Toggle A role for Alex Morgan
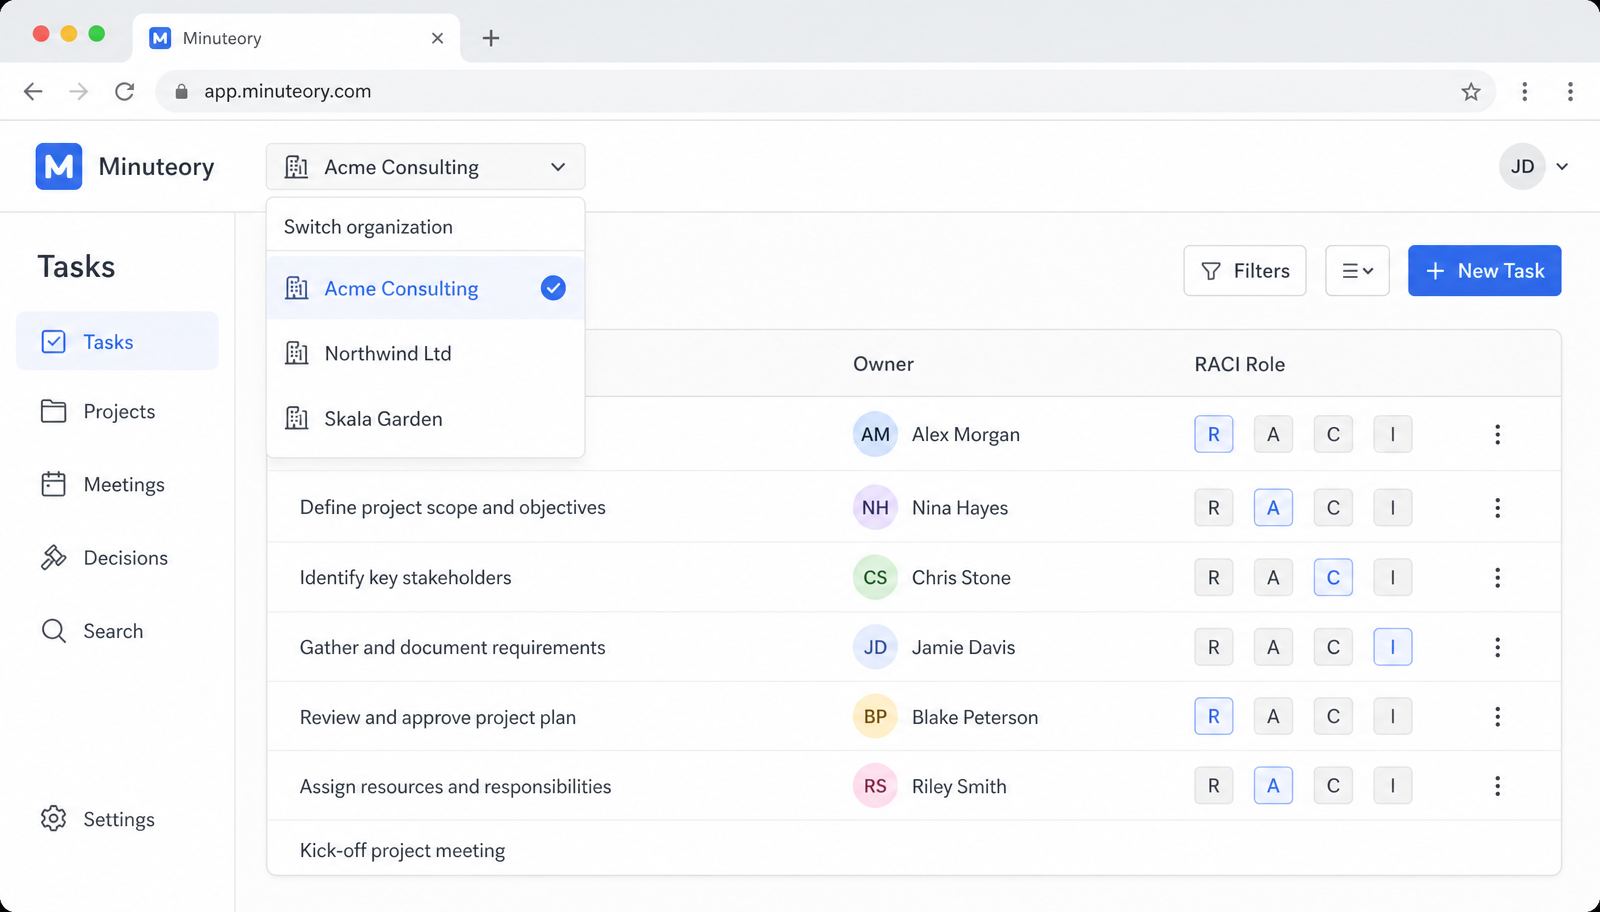 [x=1273, y=434]
